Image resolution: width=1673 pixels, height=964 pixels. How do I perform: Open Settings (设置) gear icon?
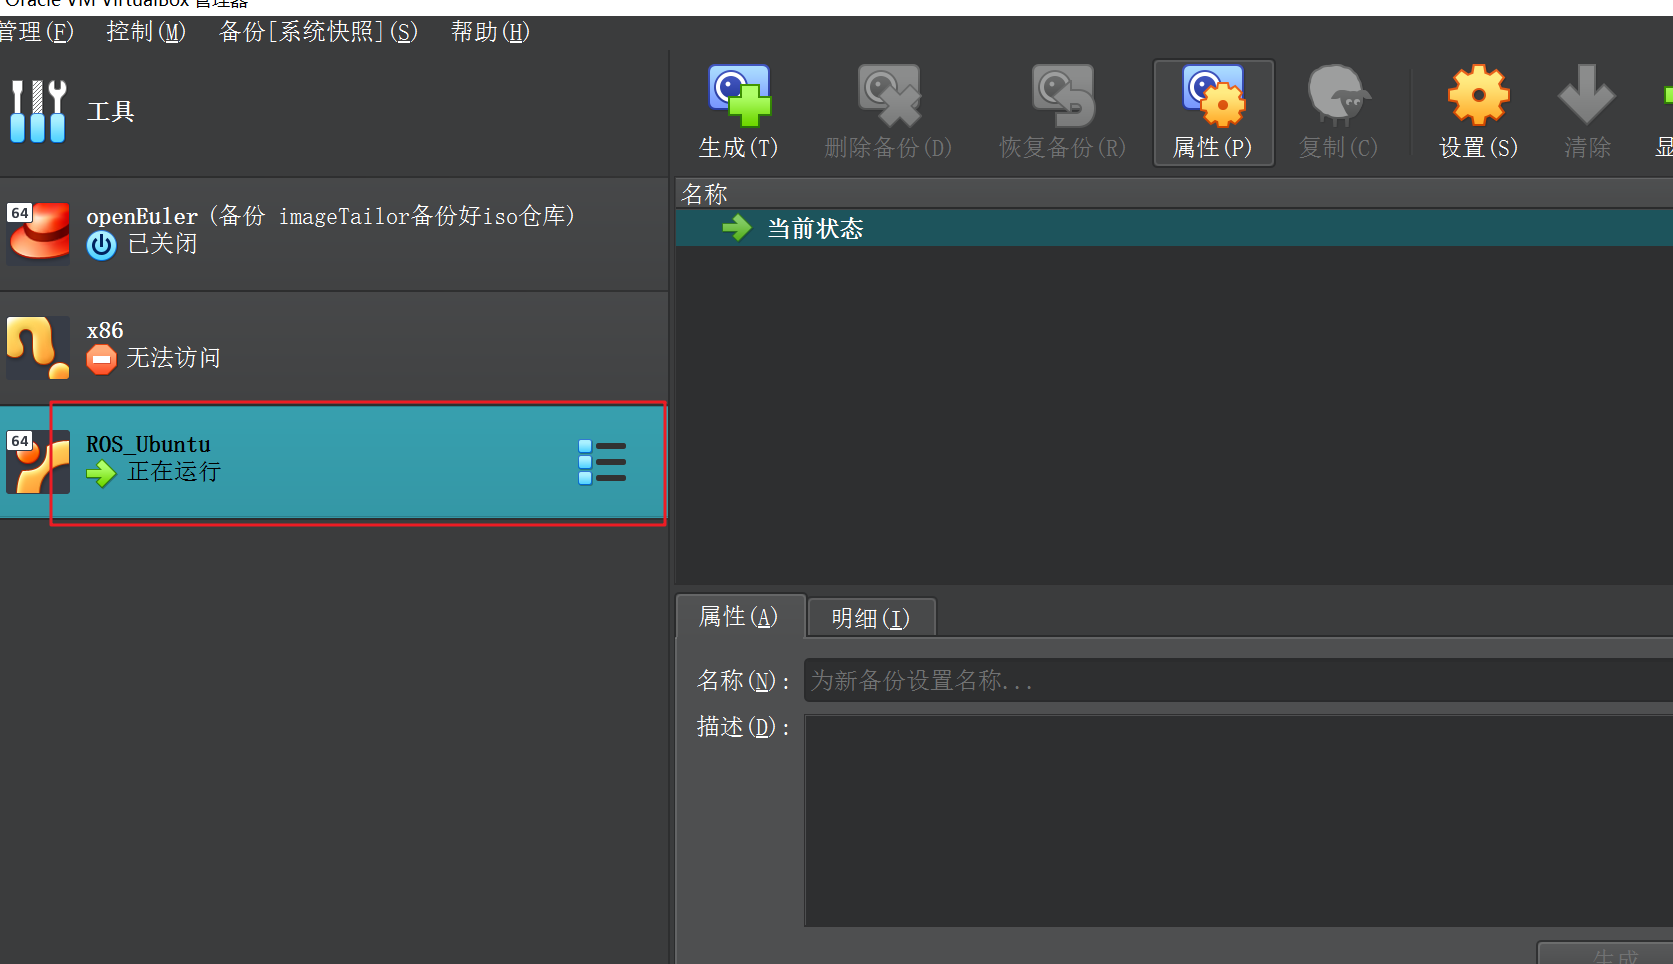1478,98
